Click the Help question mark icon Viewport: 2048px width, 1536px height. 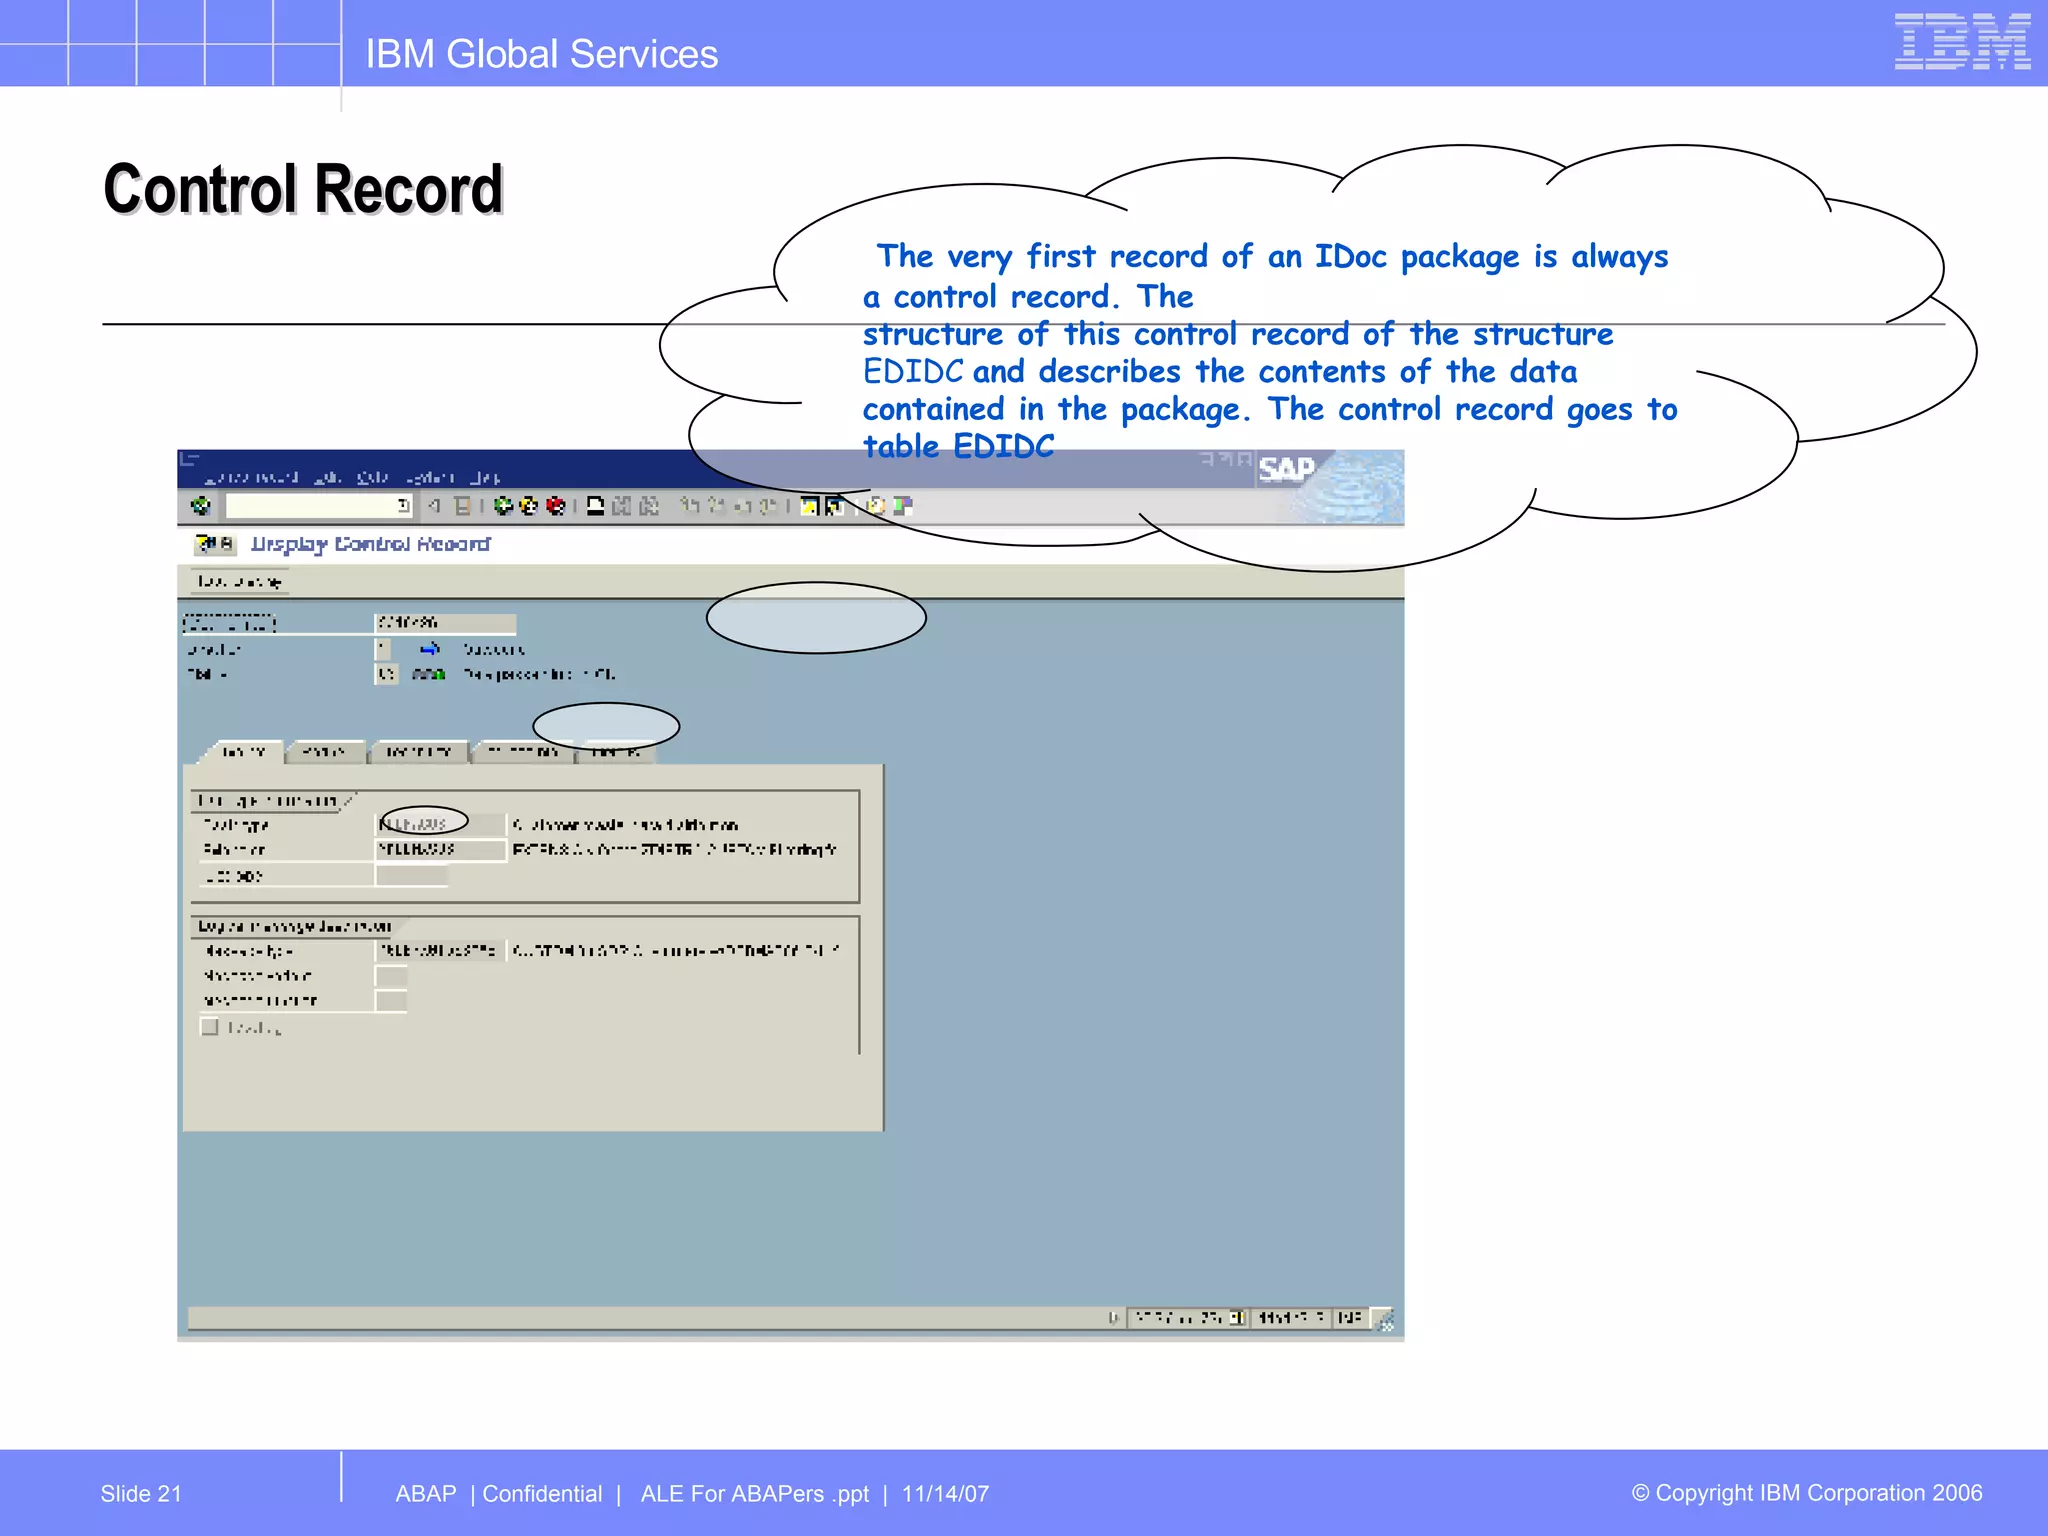tap(876, 506)
